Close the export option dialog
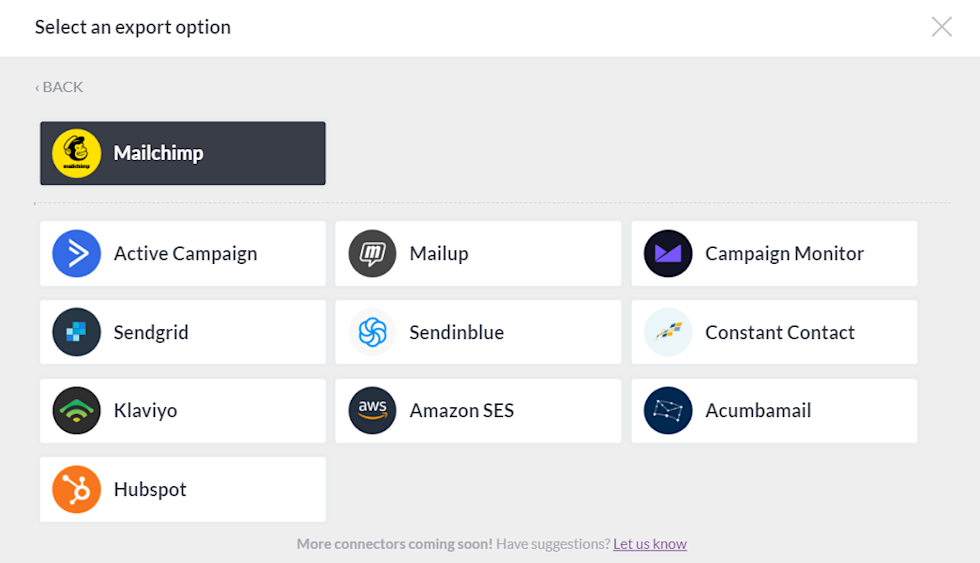Viewport: 980px width, 563px height. click(x=941, y=27)
